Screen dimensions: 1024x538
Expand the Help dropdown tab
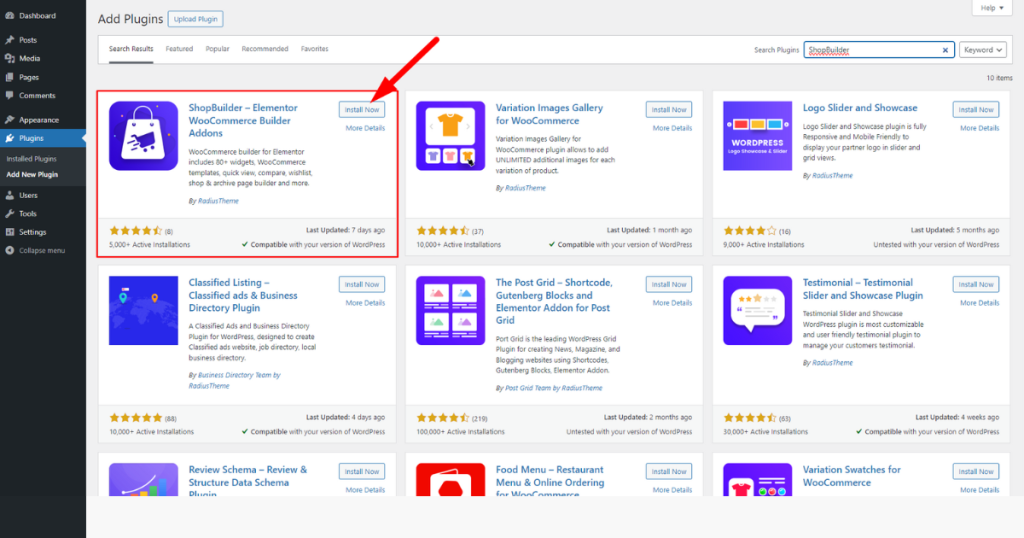click(x=991, y=8)
